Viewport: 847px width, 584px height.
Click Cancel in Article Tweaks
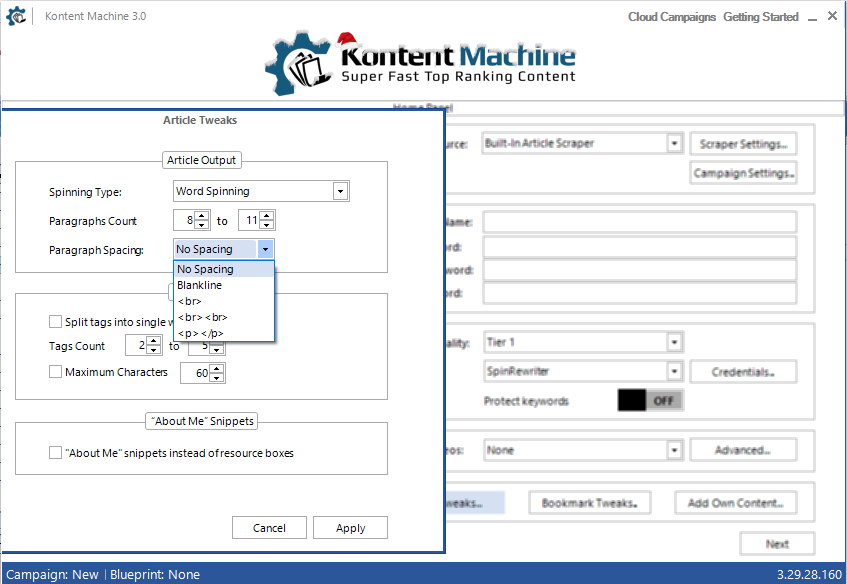(269, 528)
